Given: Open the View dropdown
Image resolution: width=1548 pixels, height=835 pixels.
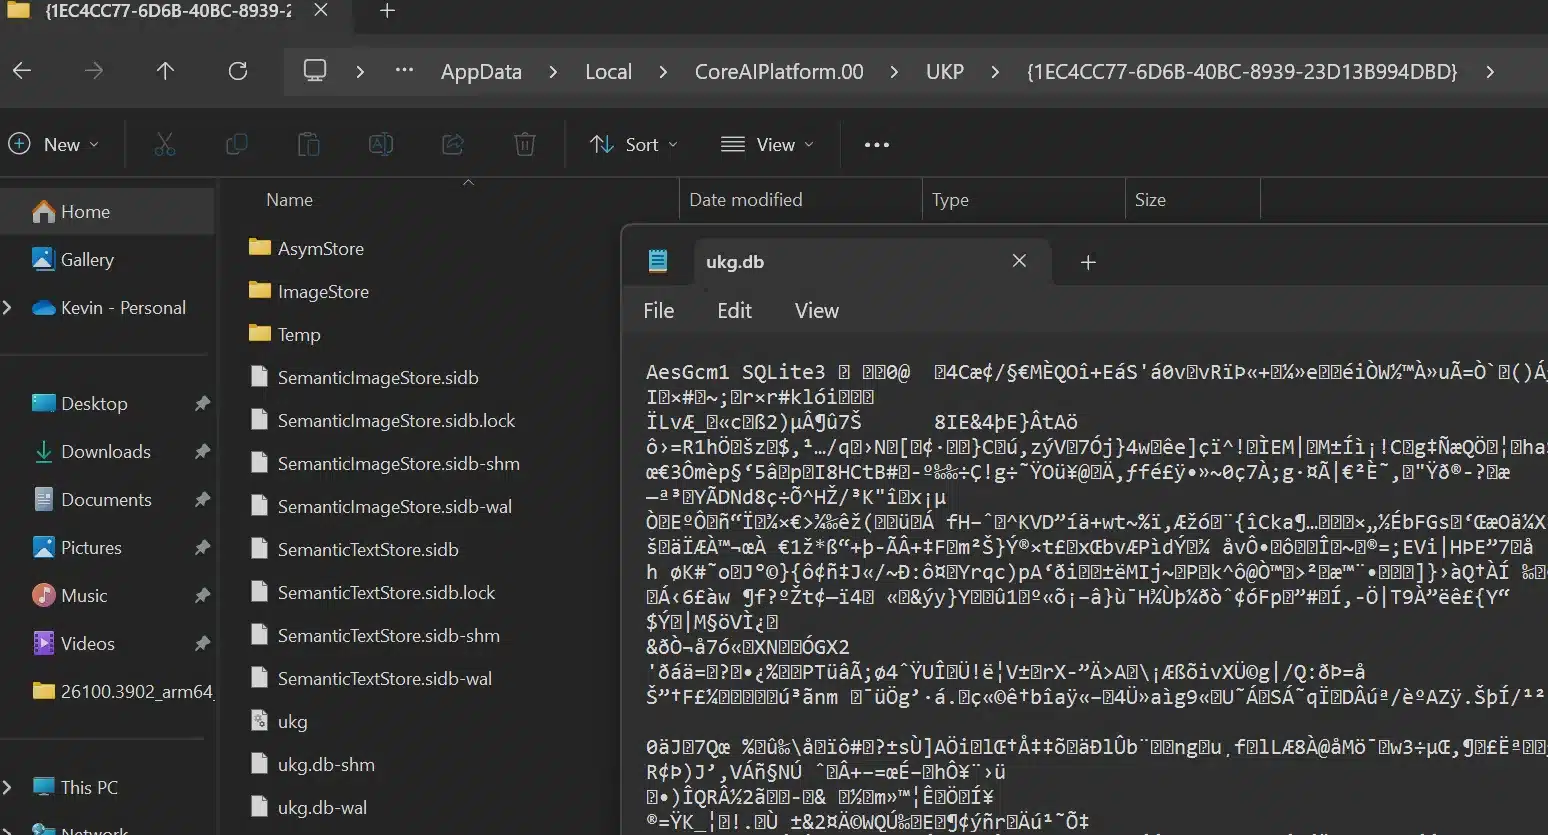Looking at the screenshot, I should pos(766,144).
